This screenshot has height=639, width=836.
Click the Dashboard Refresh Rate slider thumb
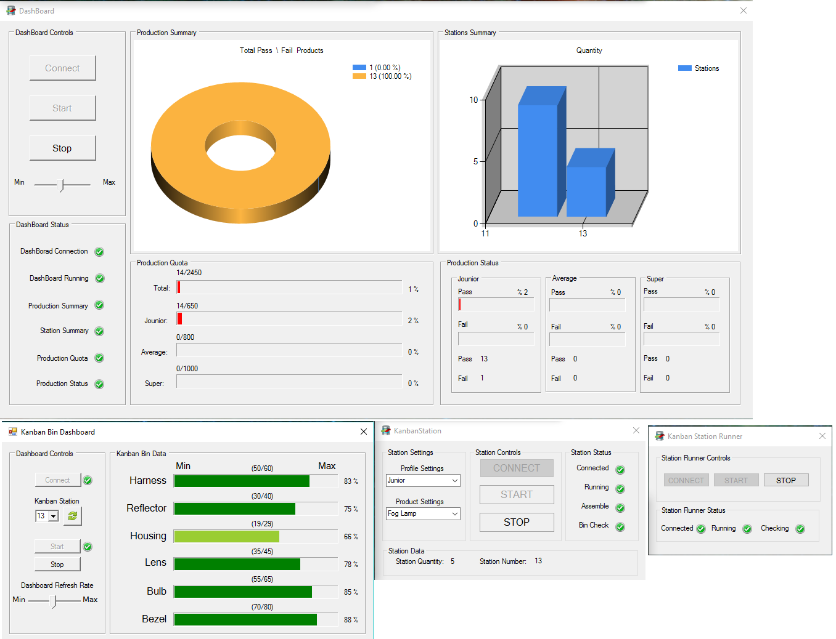click(x=53, y=601)
